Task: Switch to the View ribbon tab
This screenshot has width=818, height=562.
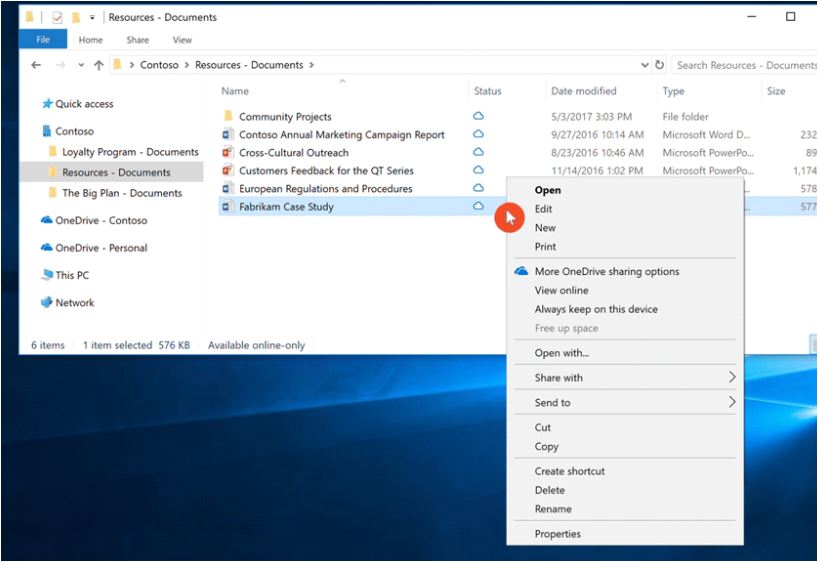Action: (182, 40)
